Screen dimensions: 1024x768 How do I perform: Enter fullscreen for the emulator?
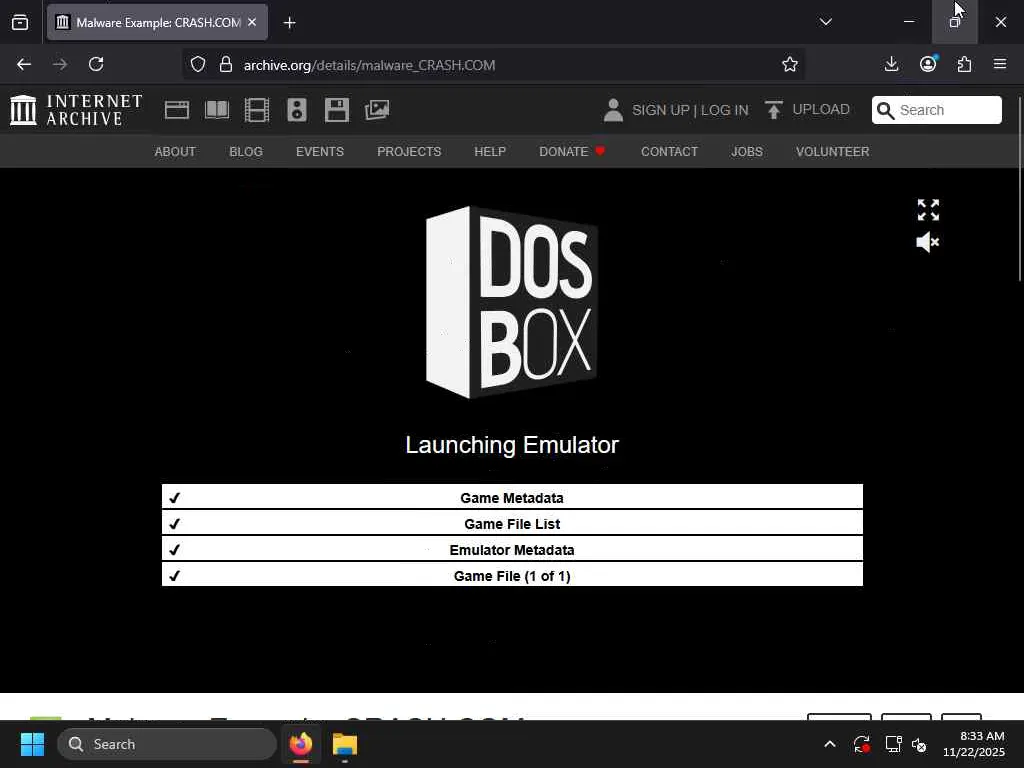click(928, 210)
